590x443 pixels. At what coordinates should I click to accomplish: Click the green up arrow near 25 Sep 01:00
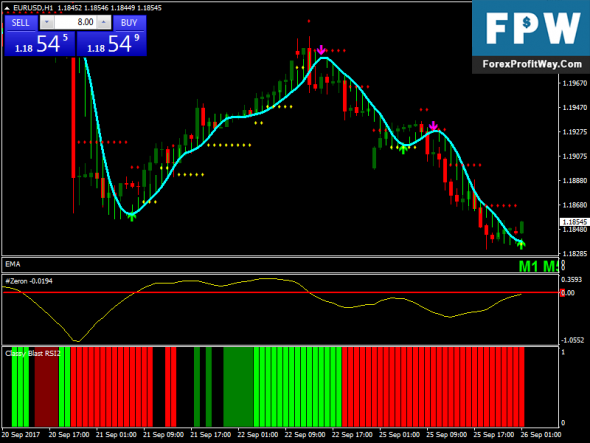[x=403, y=149]
